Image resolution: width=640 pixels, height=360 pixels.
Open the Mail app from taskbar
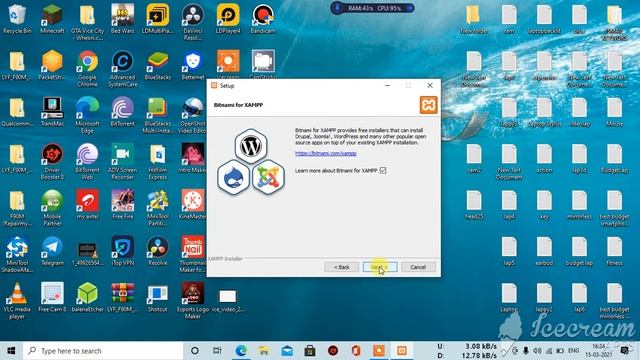coord(287,351)
